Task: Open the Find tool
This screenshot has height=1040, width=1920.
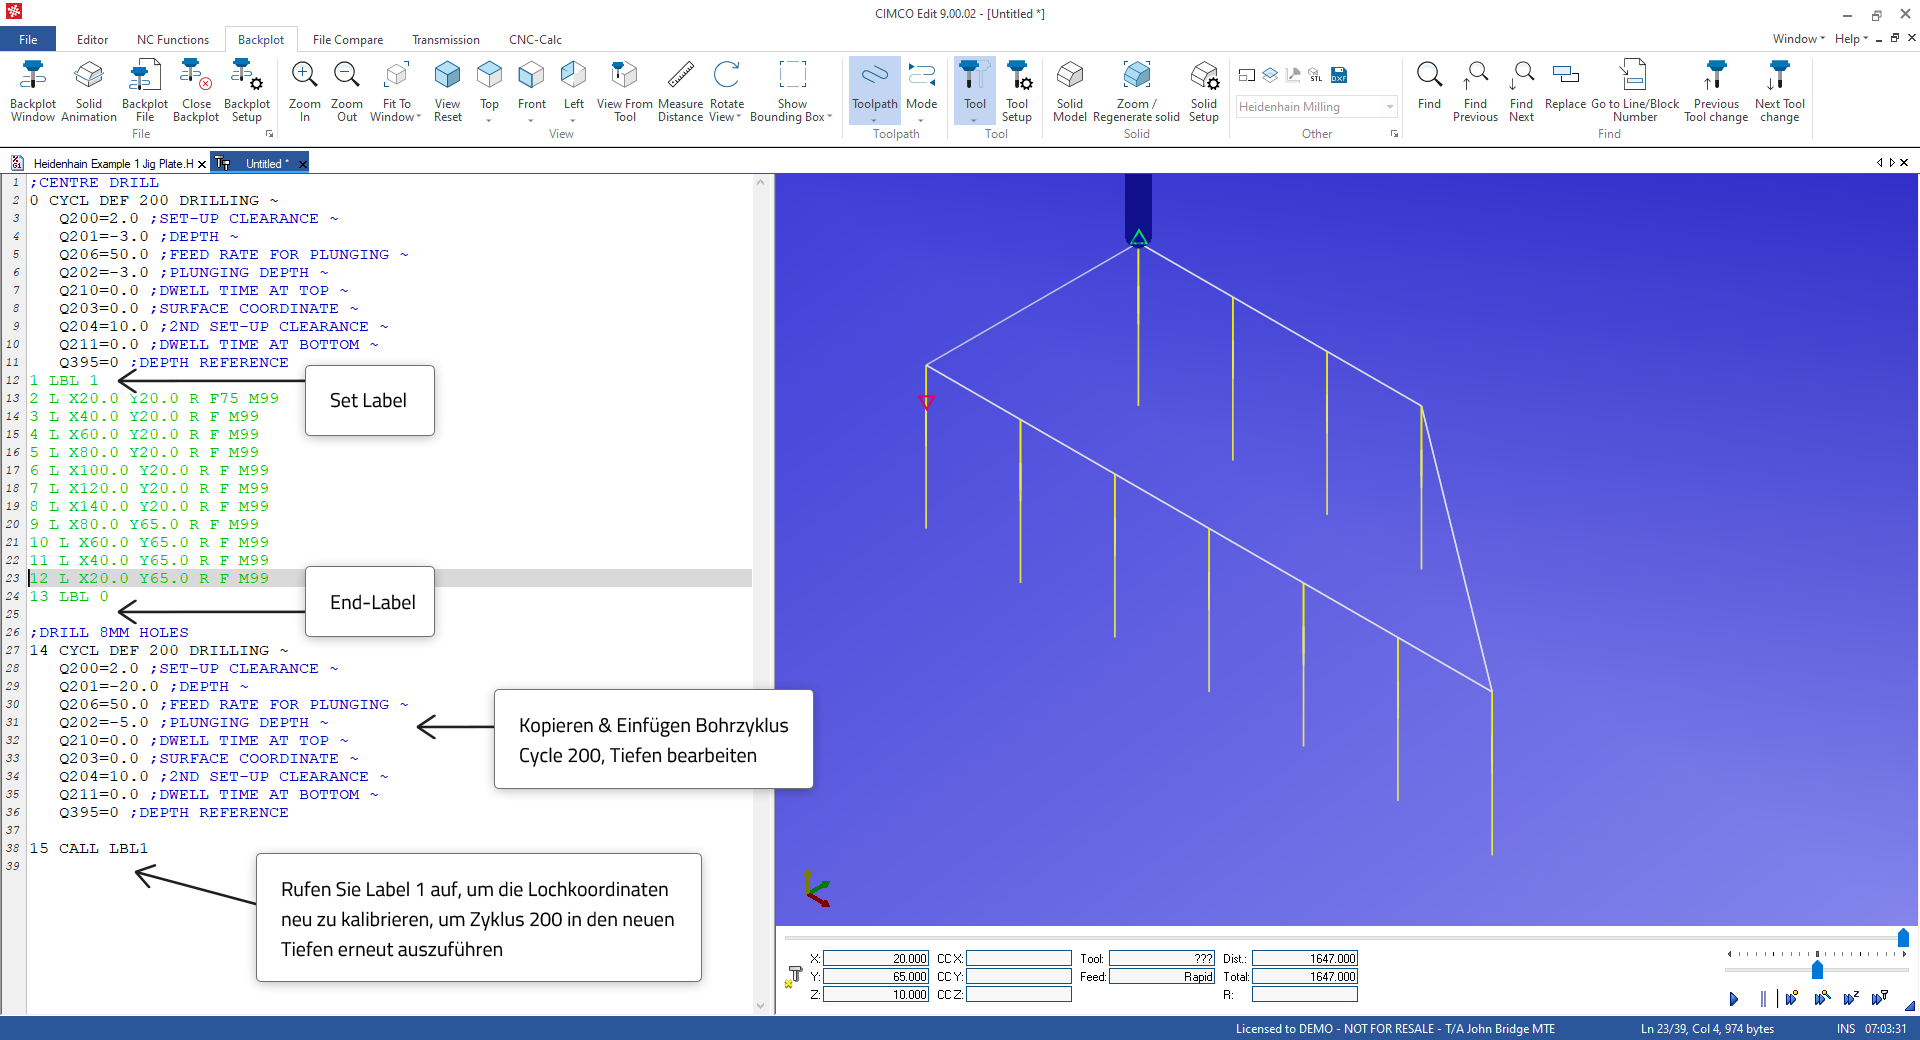Action: point(1430,84)
